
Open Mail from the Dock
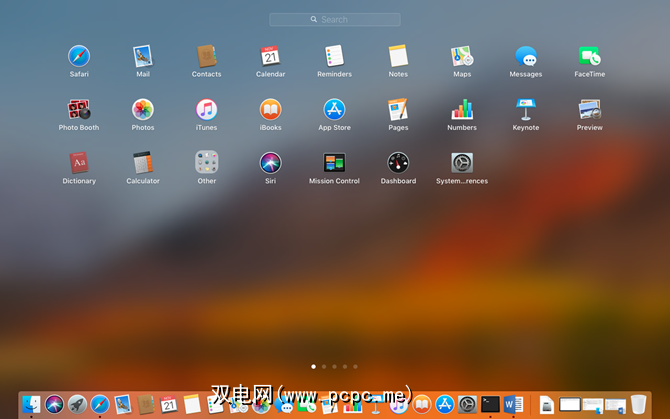(123, 404)
